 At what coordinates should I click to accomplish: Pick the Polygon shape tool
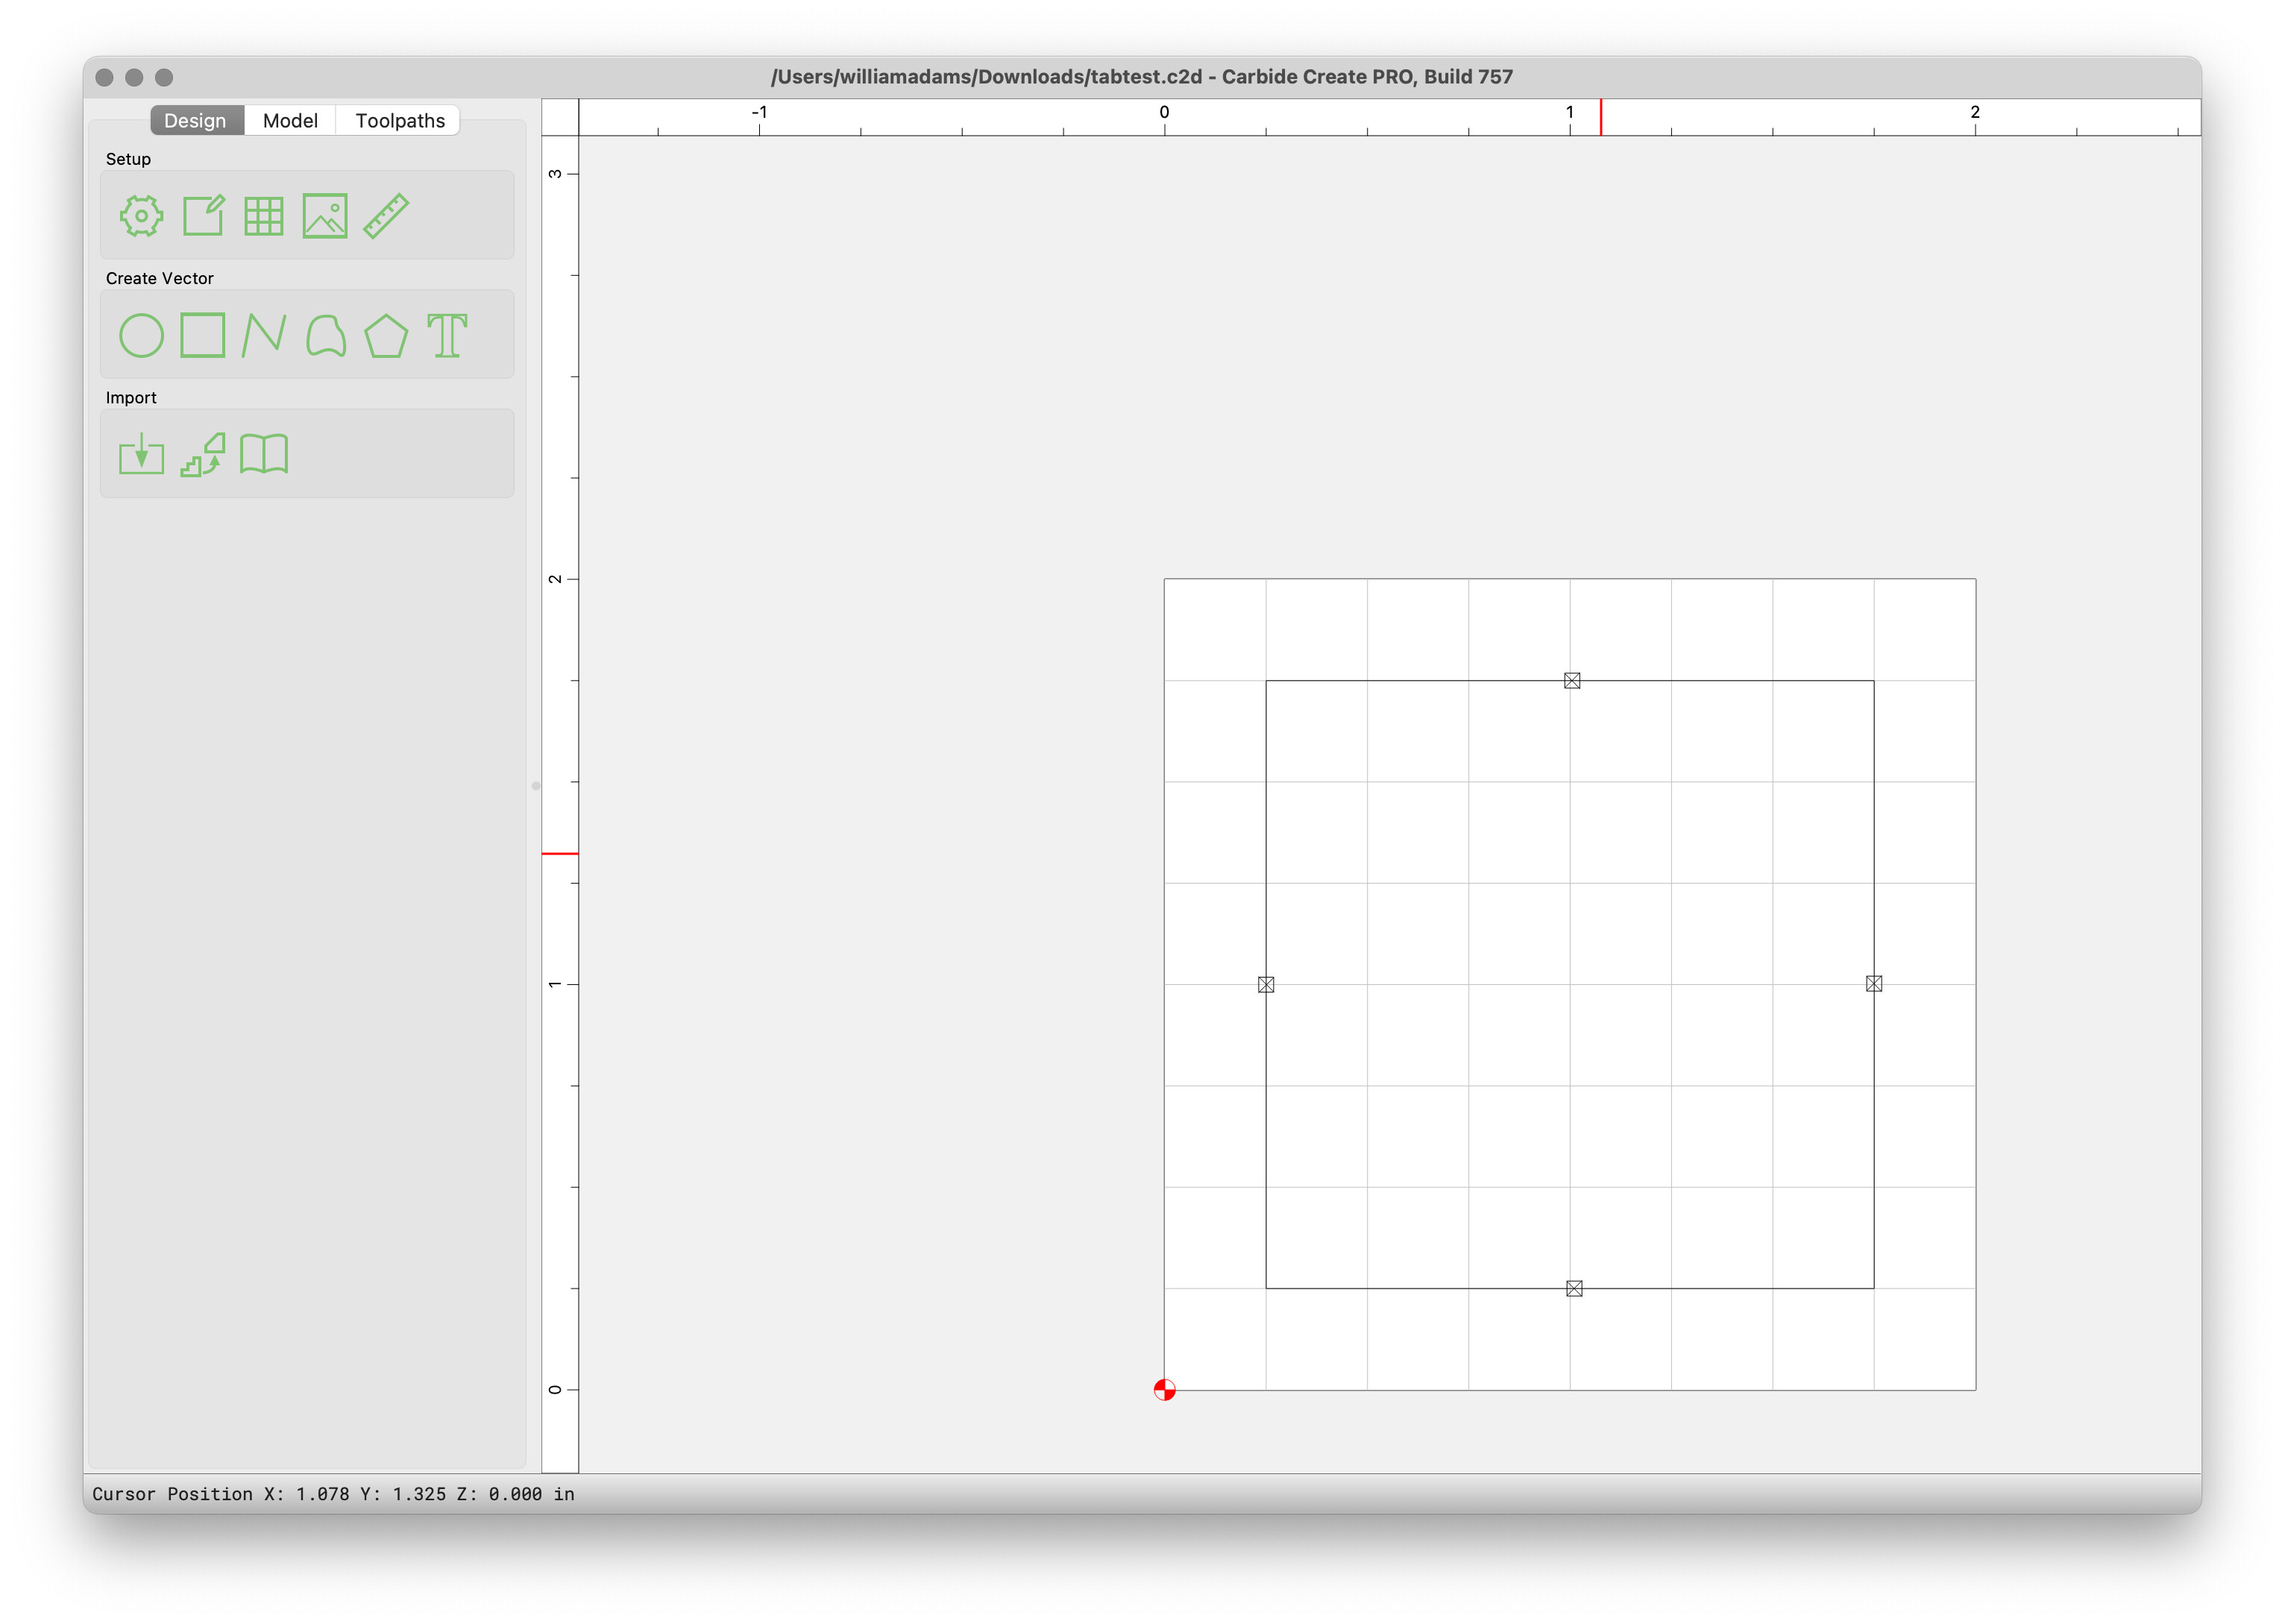tap(386, 335)
